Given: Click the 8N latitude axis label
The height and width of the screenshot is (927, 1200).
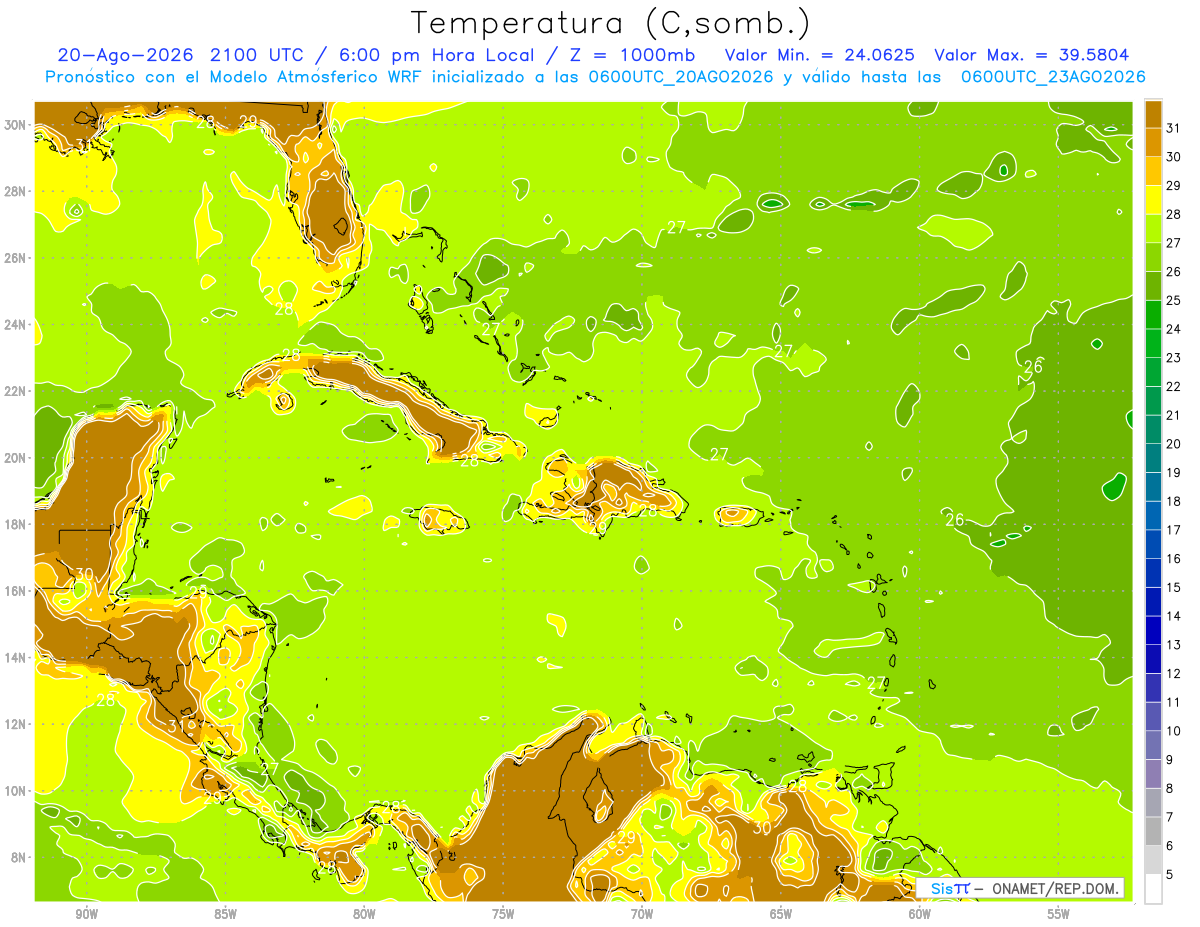Looking at the screenshot, I should 18,857.
